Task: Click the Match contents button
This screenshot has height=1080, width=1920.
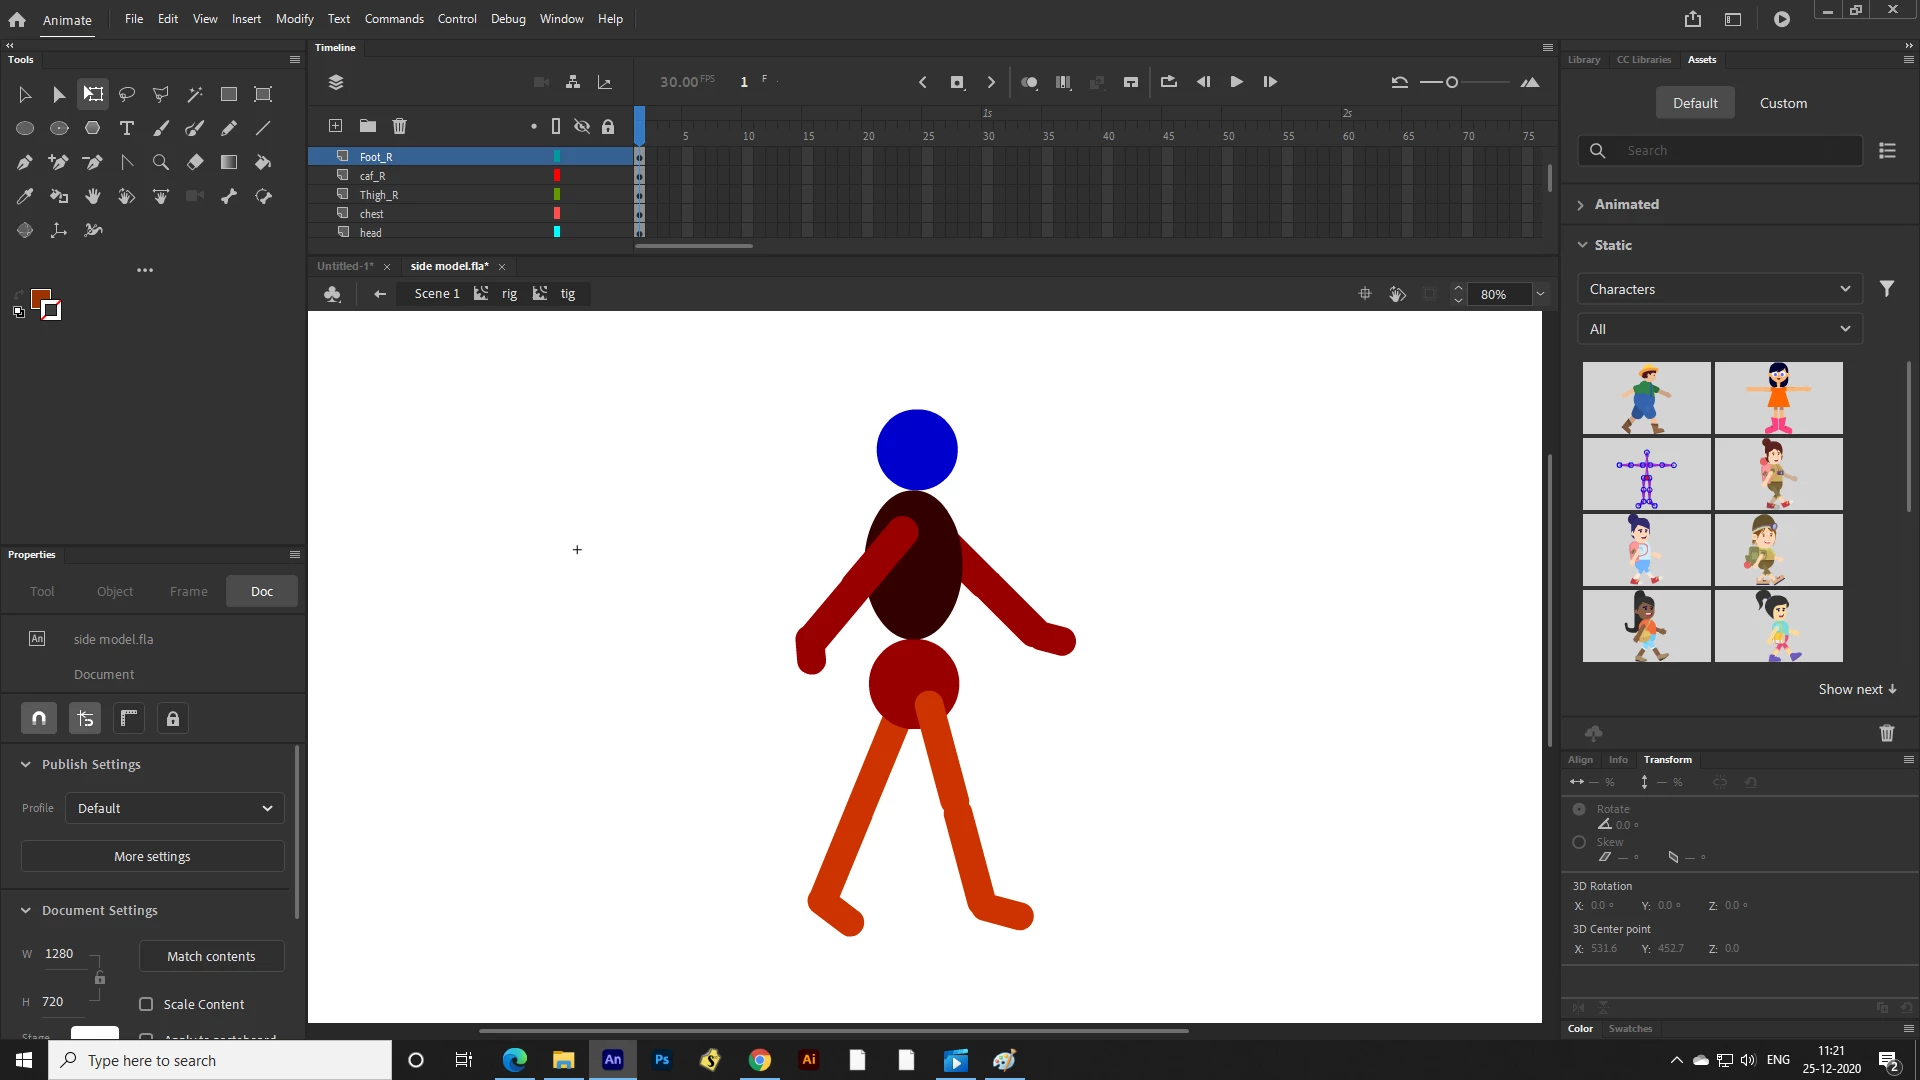Action: tap(211, 956)
